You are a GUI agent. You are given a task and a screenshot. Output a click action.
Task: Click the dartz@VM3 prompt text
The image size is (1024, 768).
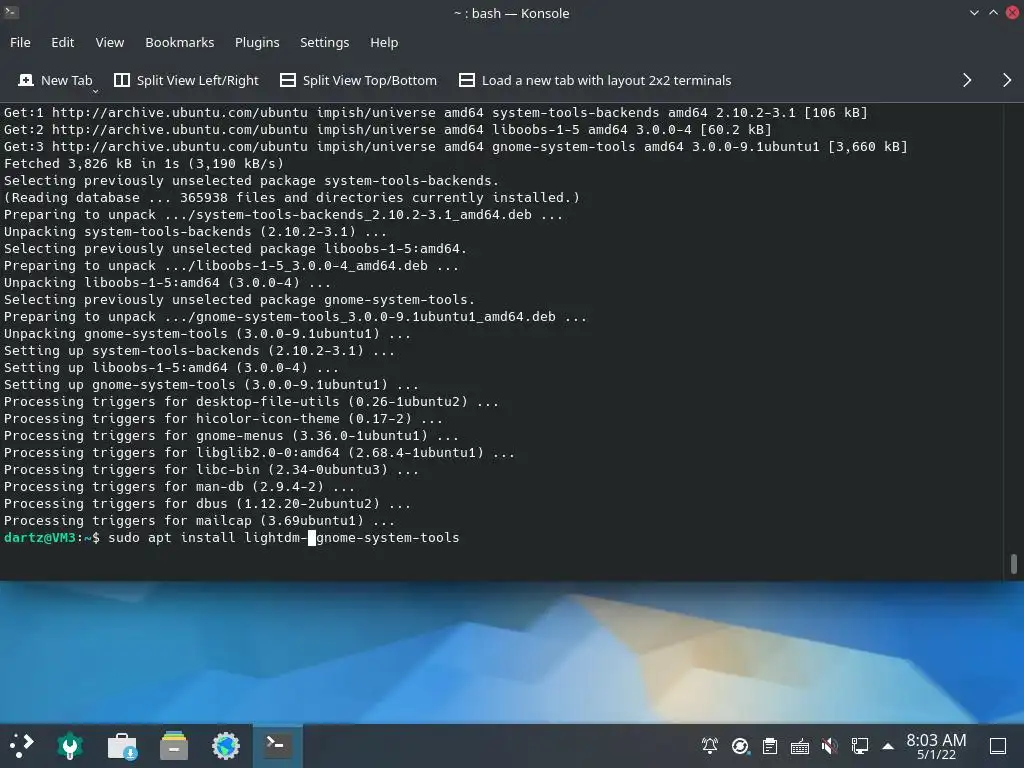point(40,537)
